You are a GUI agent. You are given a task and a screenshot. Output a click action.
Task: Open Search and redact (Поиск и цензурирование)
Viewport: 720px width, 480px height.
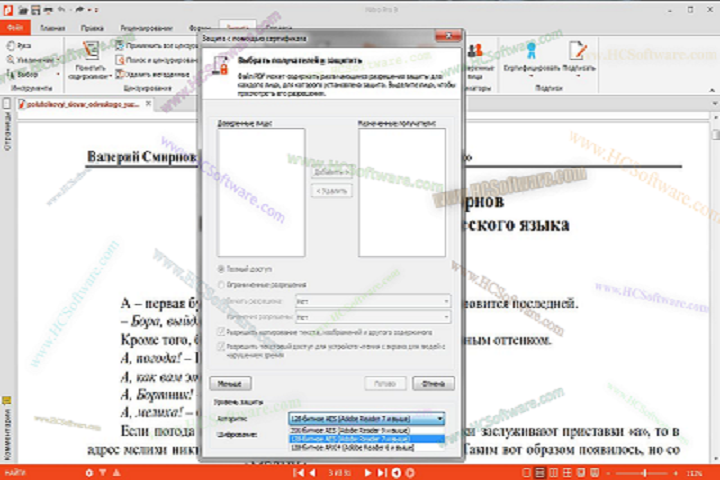(157, 60)
